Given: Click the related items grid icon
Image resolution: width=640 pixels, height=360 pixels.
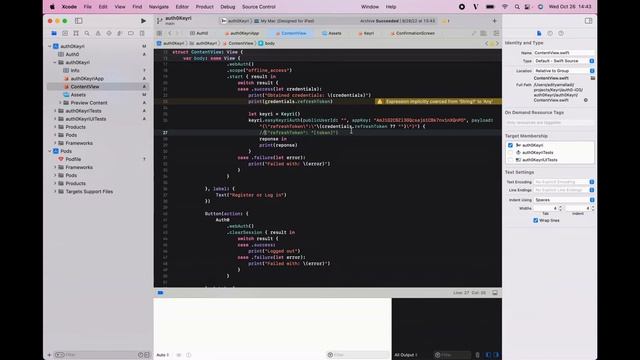Looking at the screenshot, I should point(159,33).
